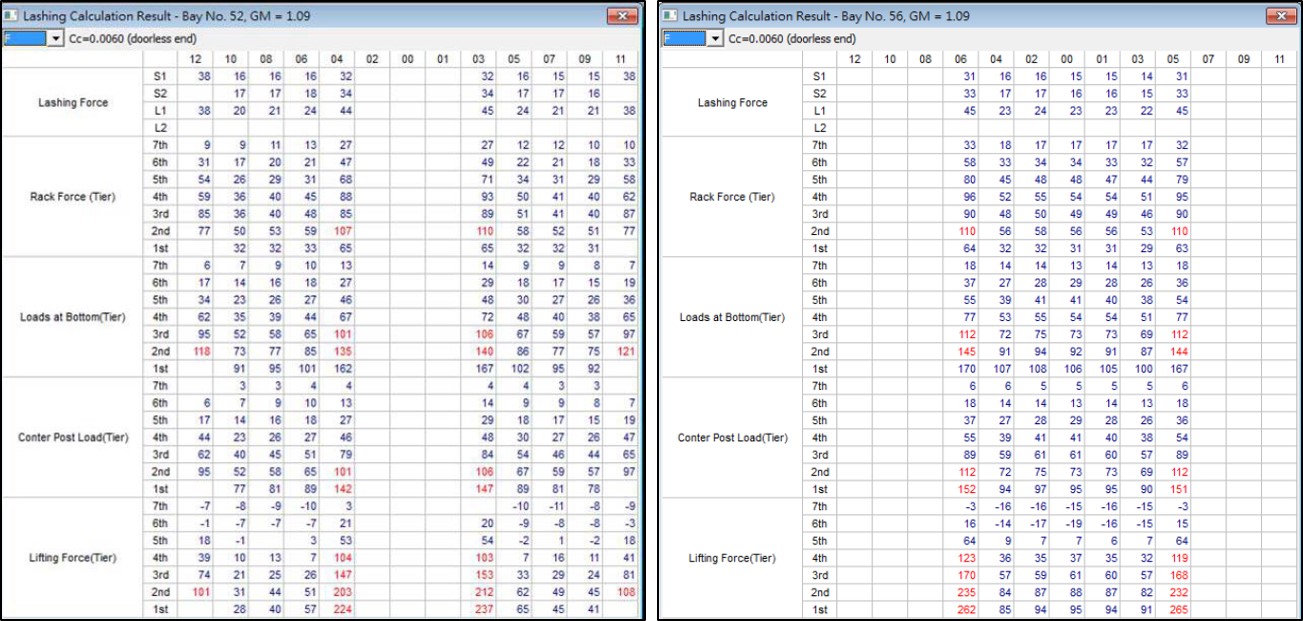This screenshot has width=1303, height=621.
Task: Click the highlighted combo field in Bay 56
Action: coord(684,38)
